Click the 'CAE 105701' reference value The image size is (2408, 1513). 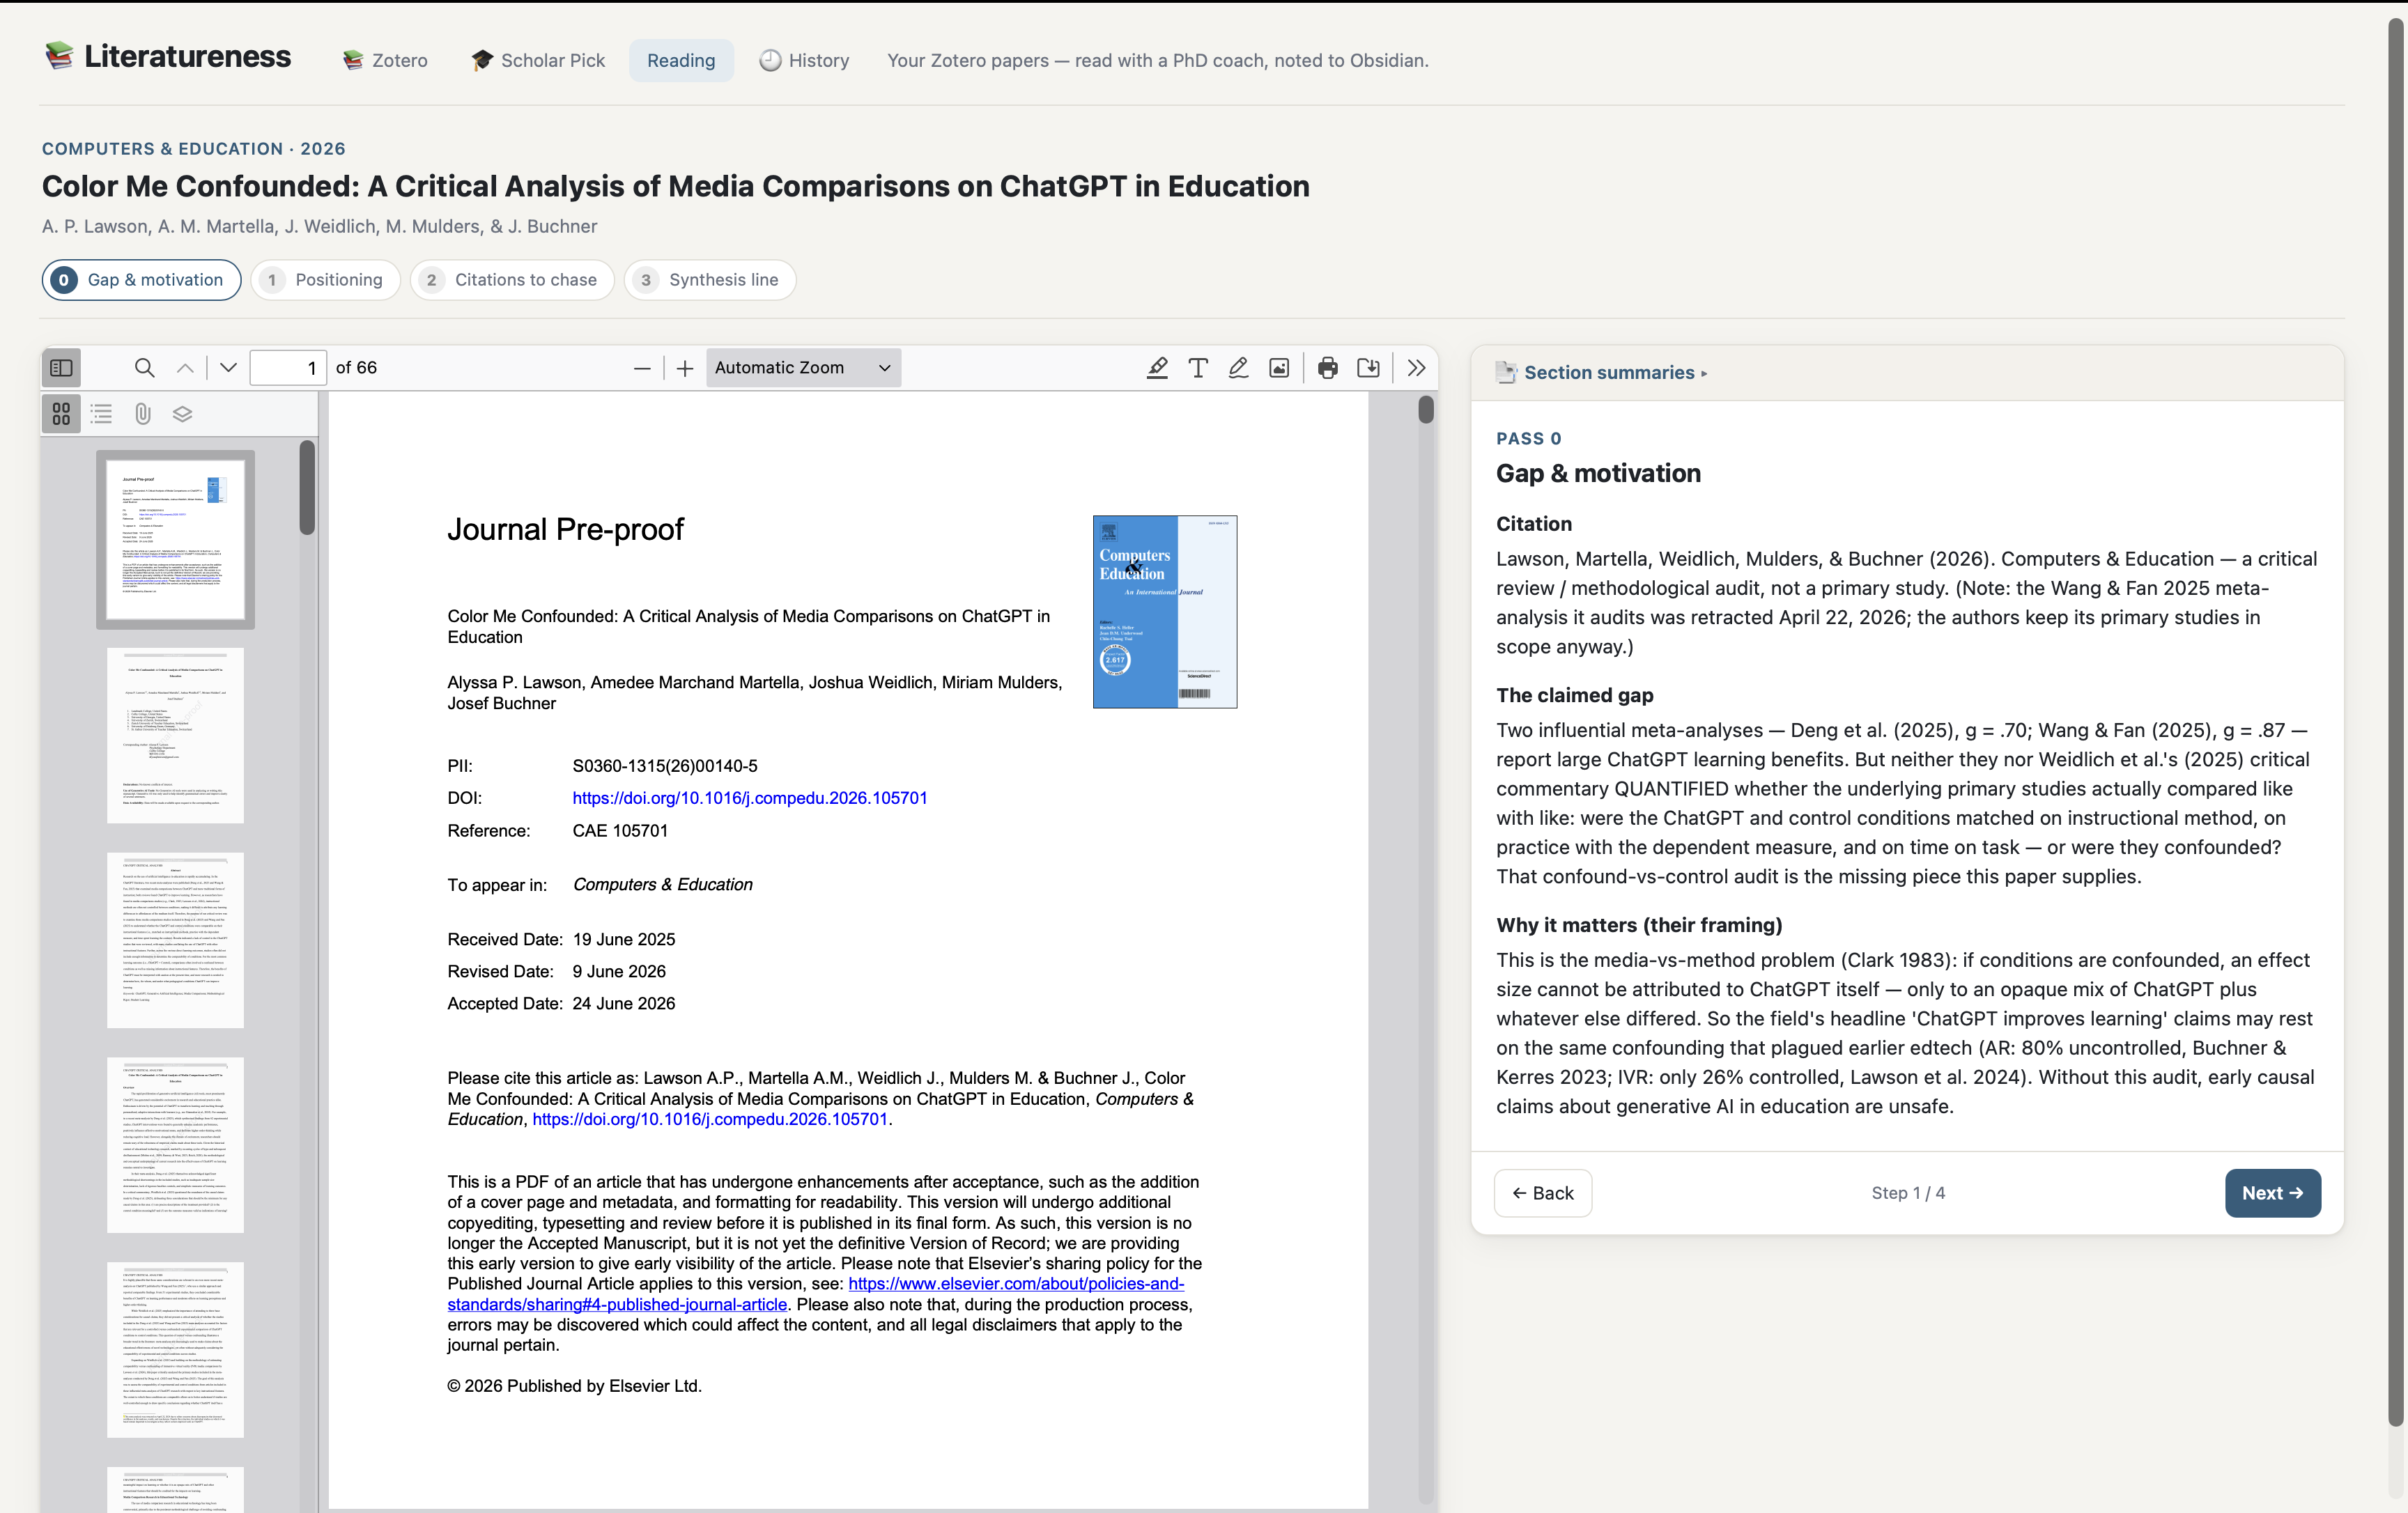(620, 831)
